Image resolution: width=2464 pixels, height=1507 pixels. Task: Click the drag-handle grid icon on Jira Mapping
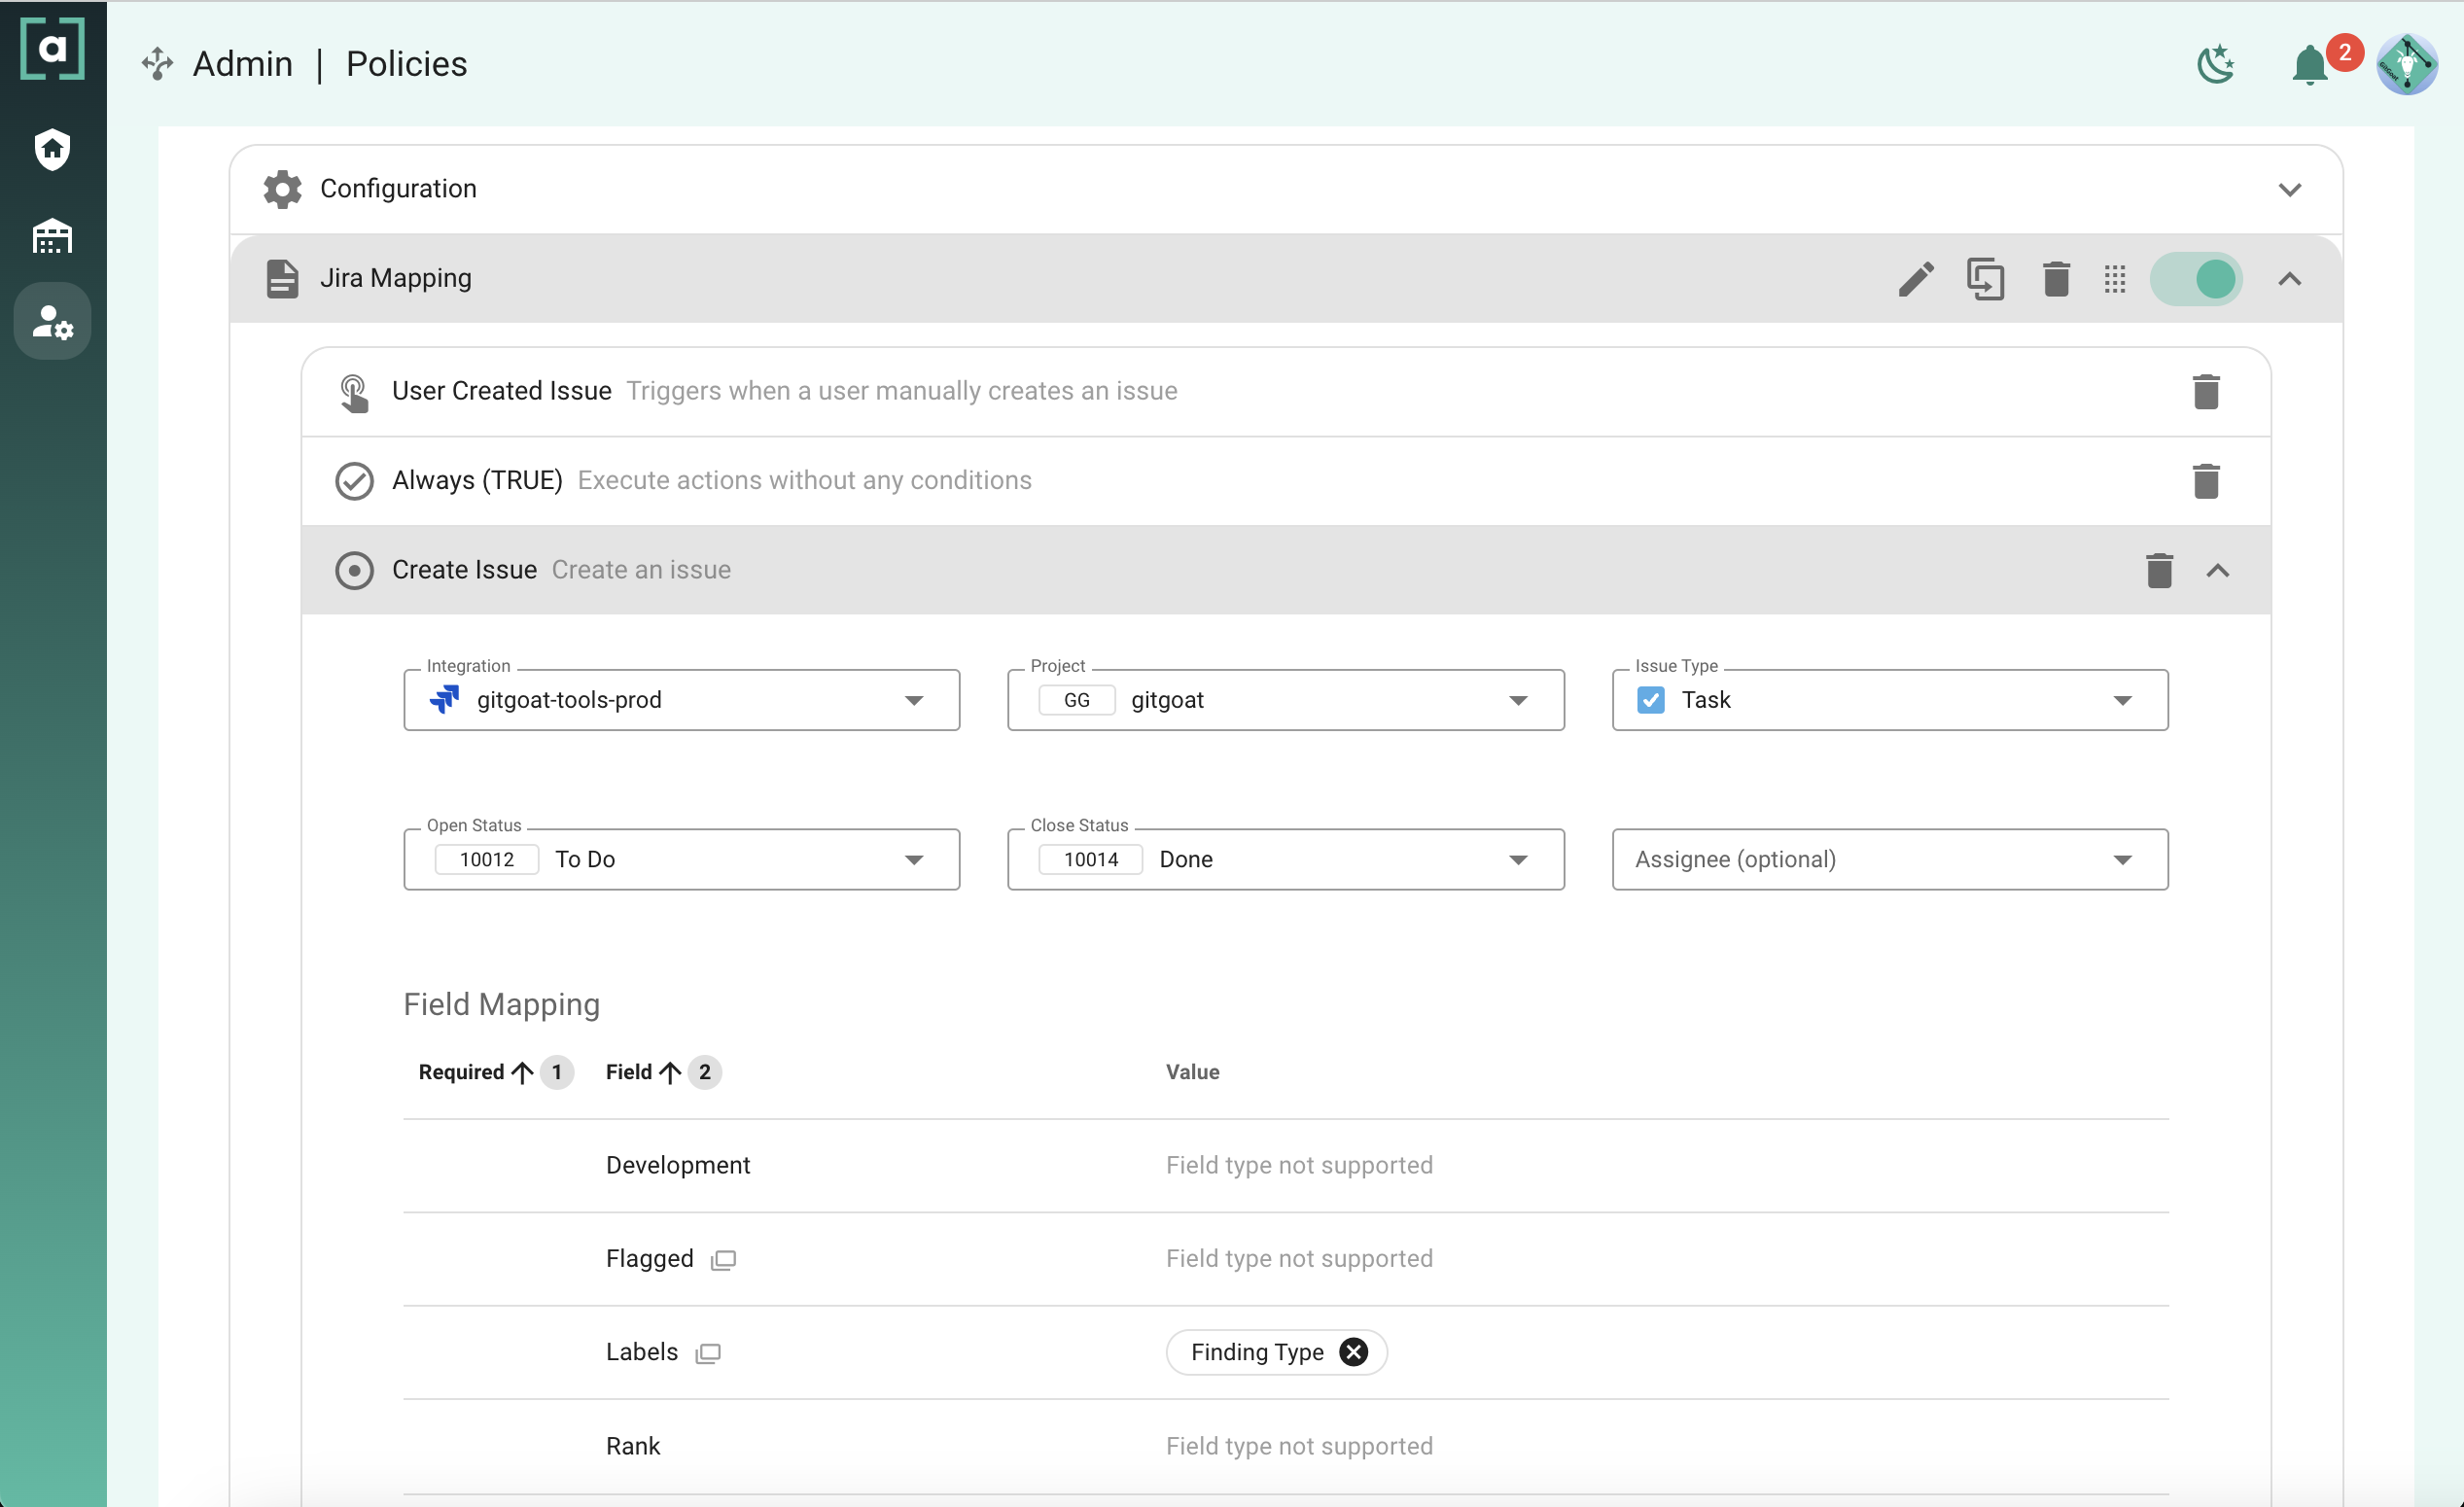(2114, 279)
